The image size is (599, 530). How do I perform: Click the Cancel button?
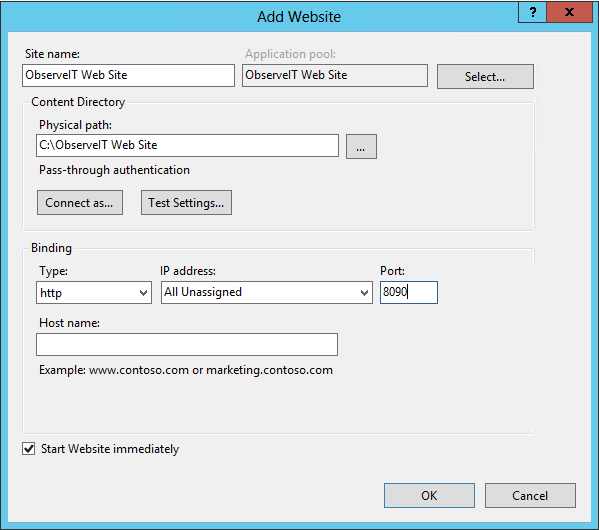coord(530,496)
